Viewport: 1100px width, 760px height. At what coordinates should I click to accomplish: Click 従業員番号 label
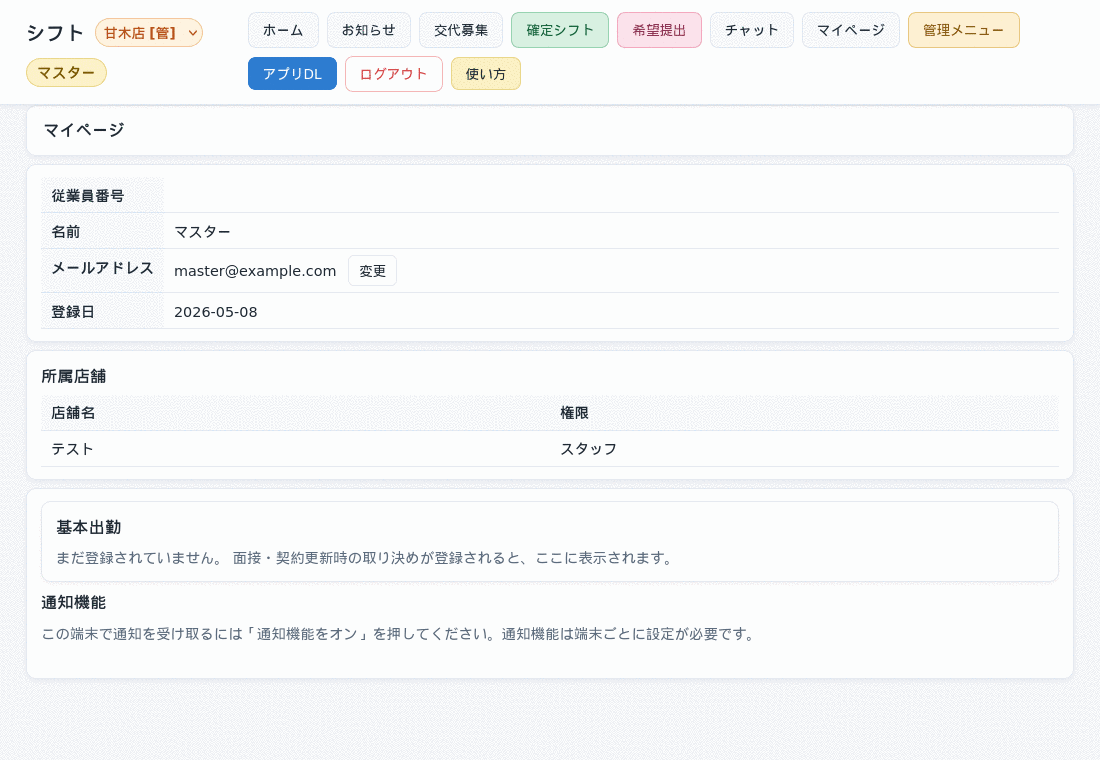88,196
